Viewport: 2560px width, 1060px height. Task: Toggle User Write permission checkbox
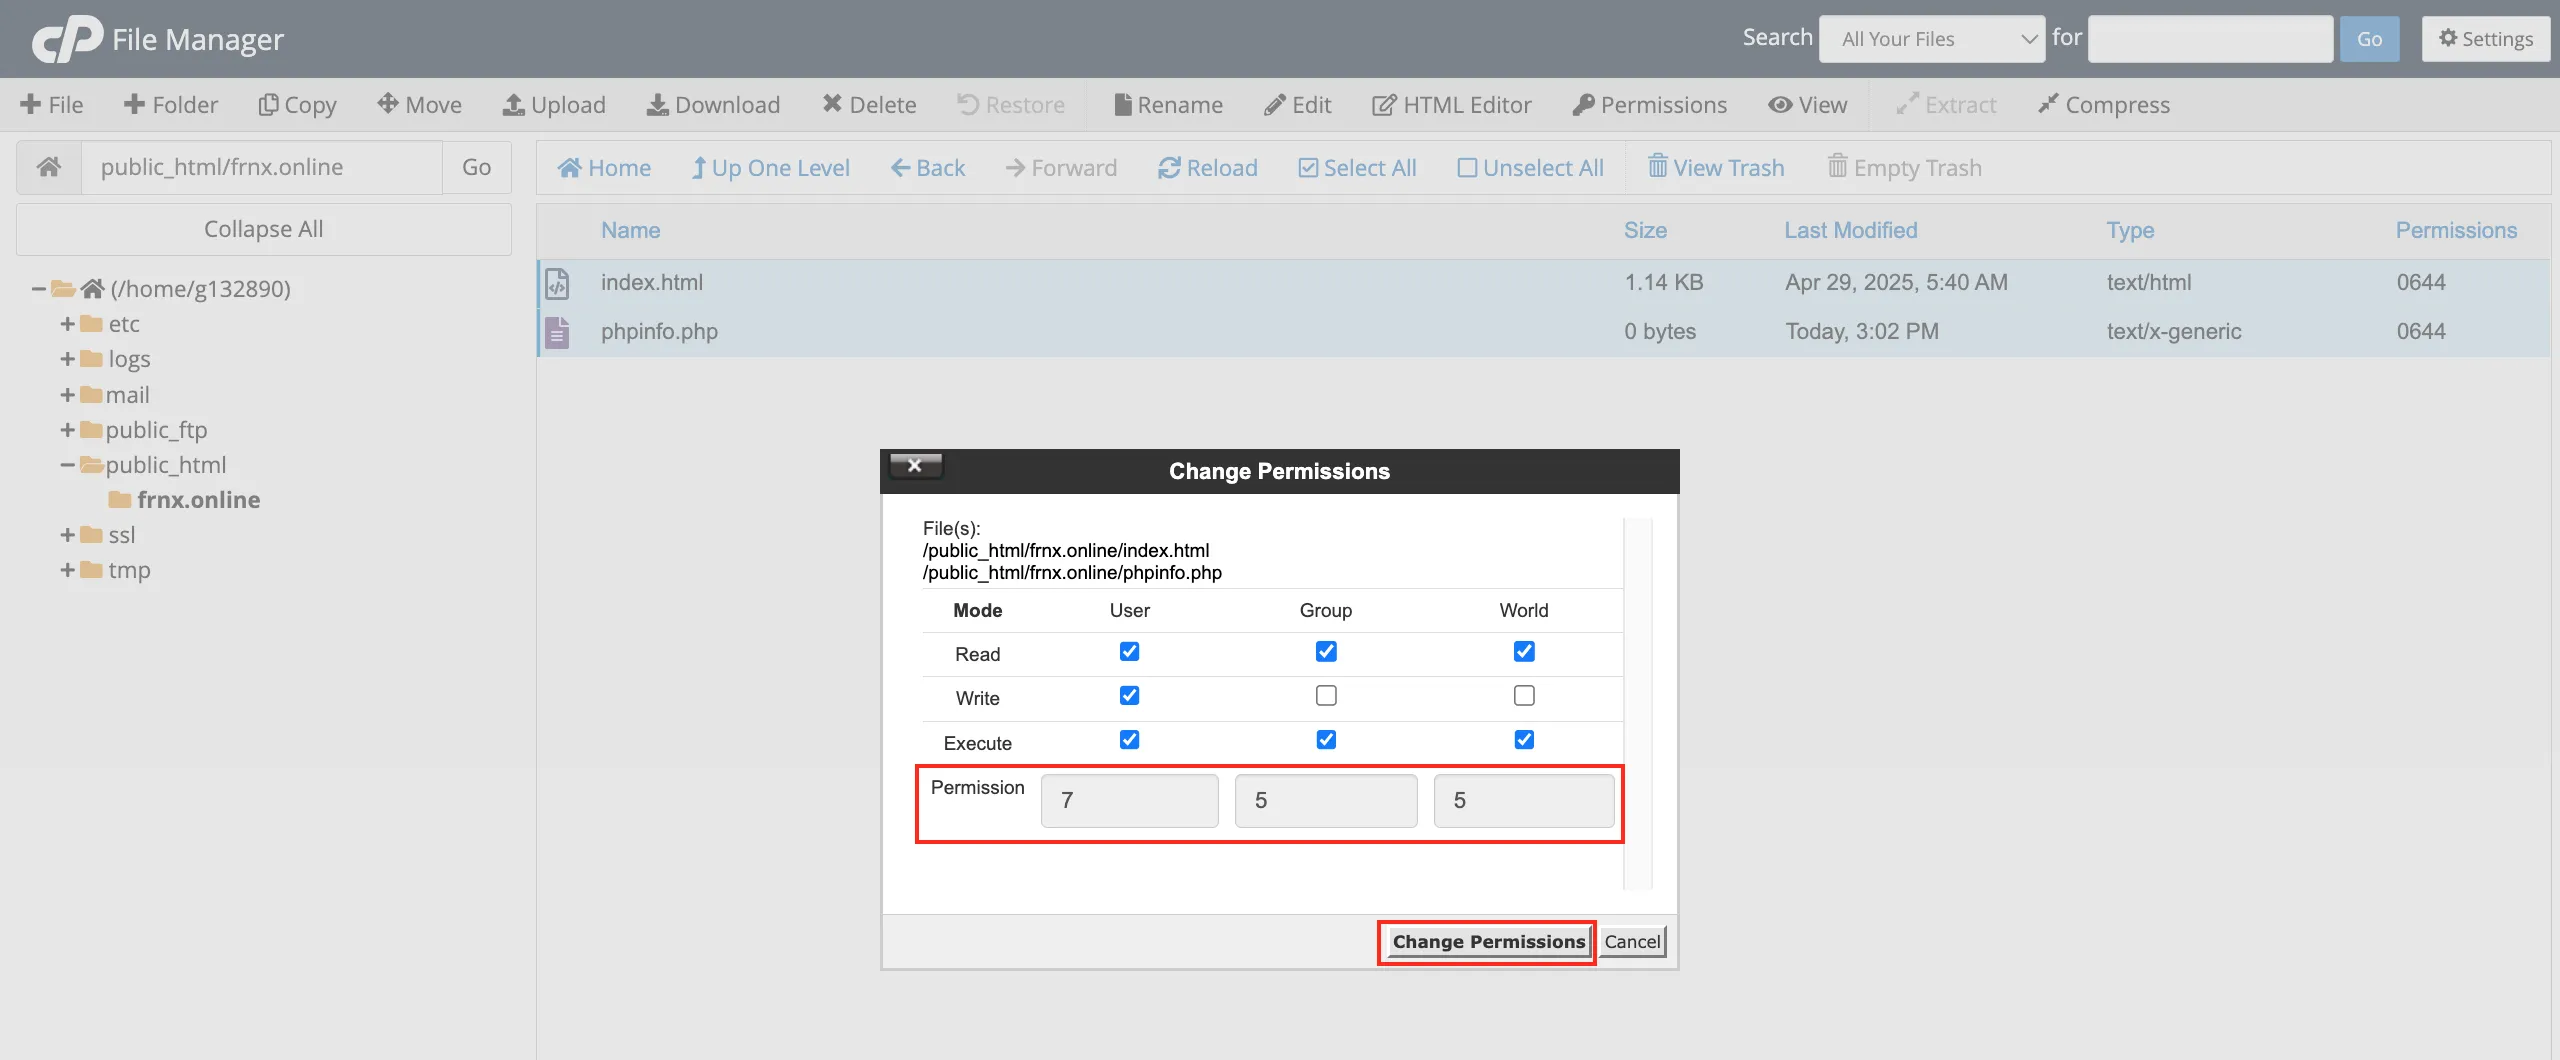[x=1129, y=696]
